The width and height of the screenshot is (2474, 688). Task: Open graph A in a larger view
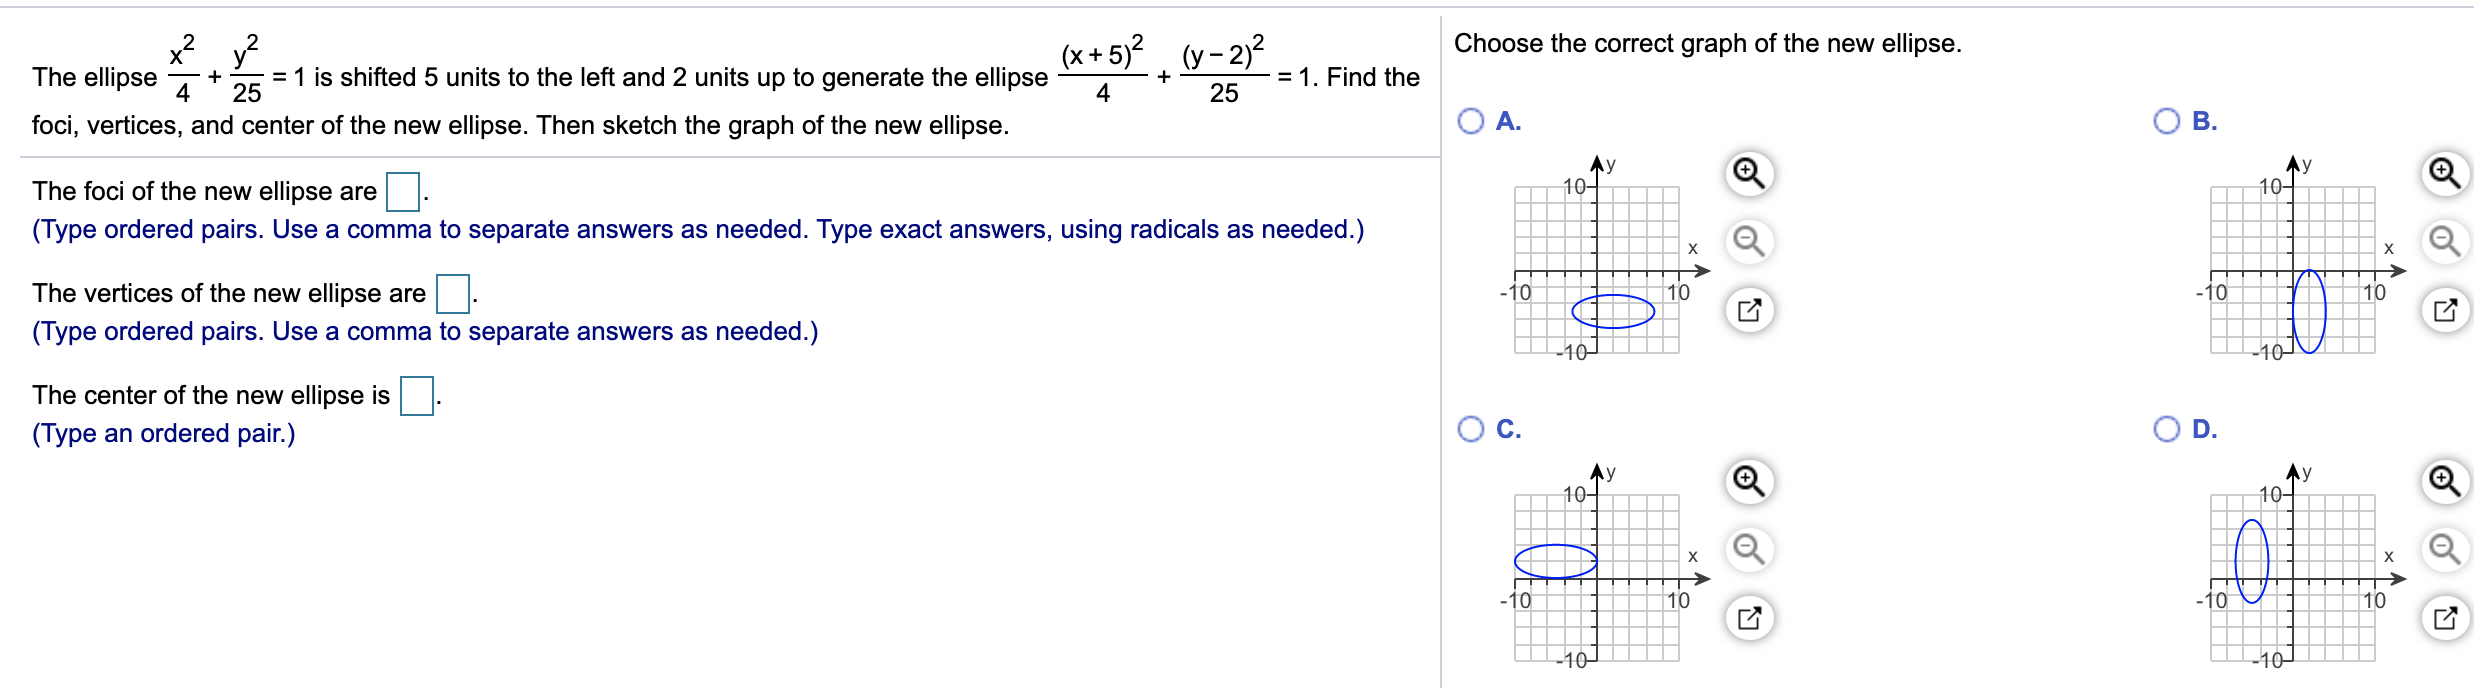pyautogui.click(x=1750, y=310)
